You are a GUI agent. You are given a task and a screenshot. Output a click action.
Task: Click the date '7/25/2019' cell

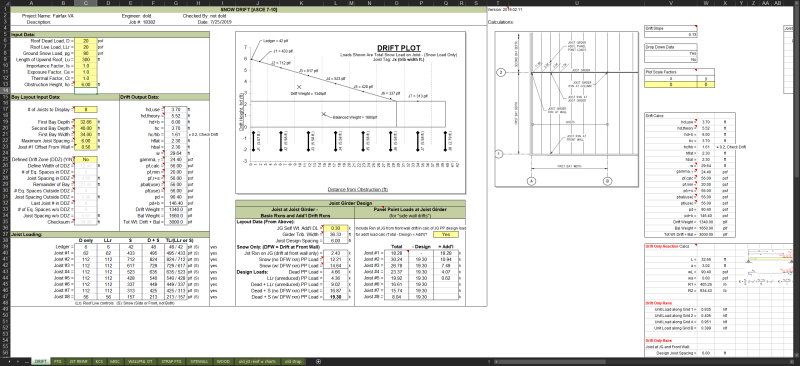click(x=221, y=22)
